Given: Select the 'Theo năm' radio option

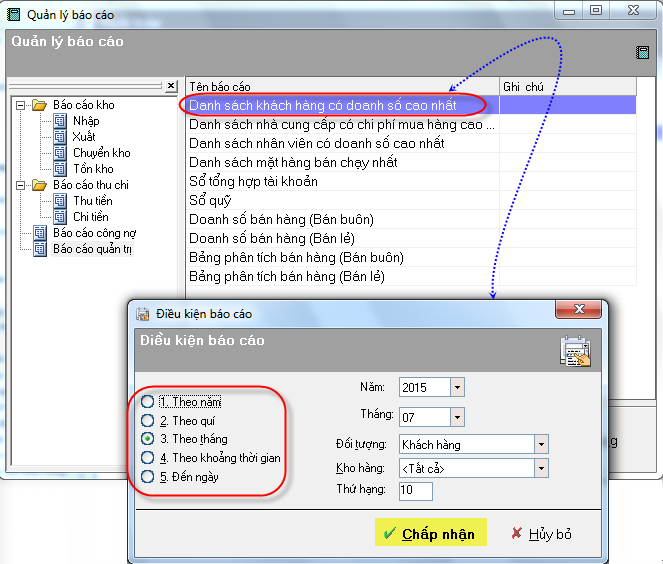Looking at the screenshot, I should coord(148,402).
